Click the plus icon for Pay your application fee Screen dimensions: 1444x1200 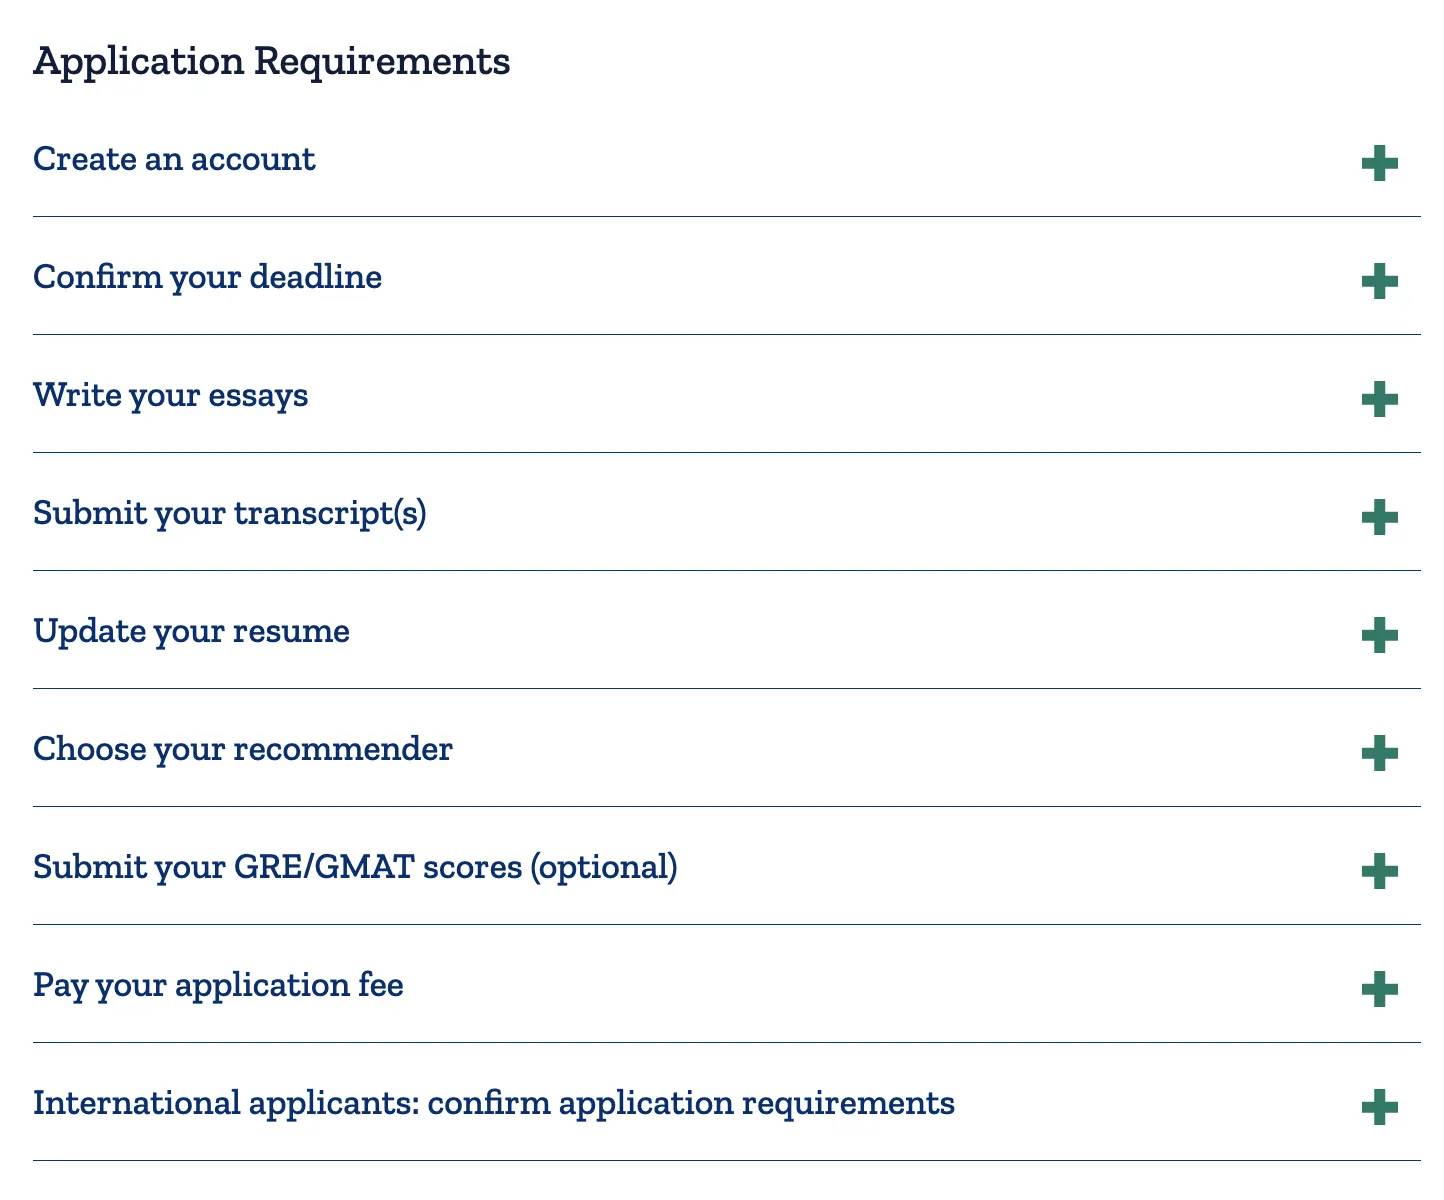(x=1379, y=989)
